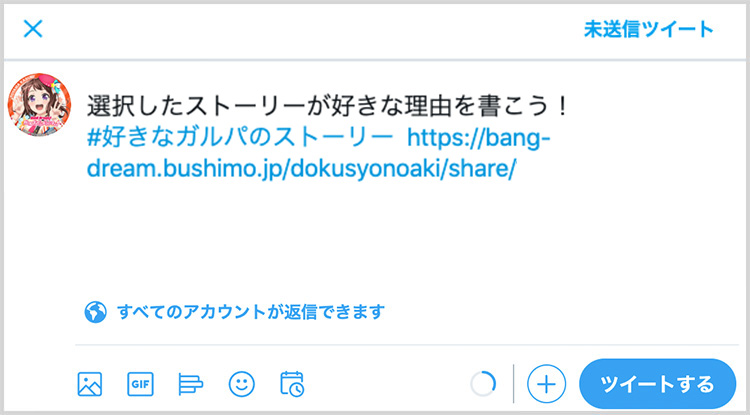Schedule the tweet with the calendar-clock icon
Screen dimensions: 750x415
tap(292, 384)
